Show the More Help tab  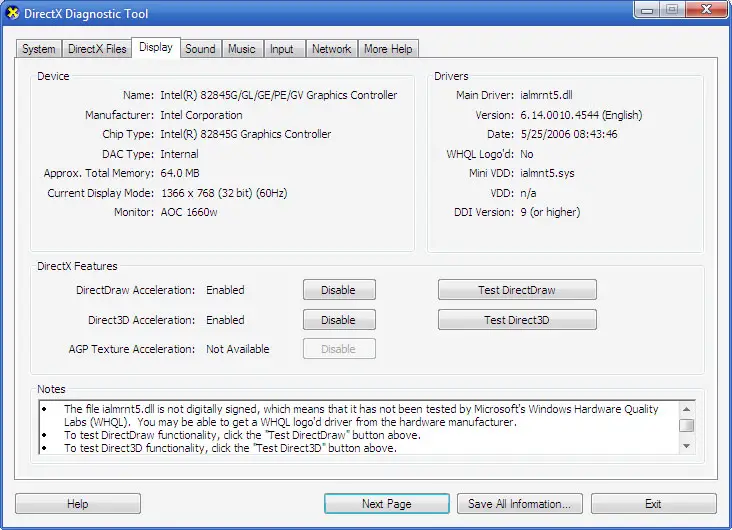[388, 49]
